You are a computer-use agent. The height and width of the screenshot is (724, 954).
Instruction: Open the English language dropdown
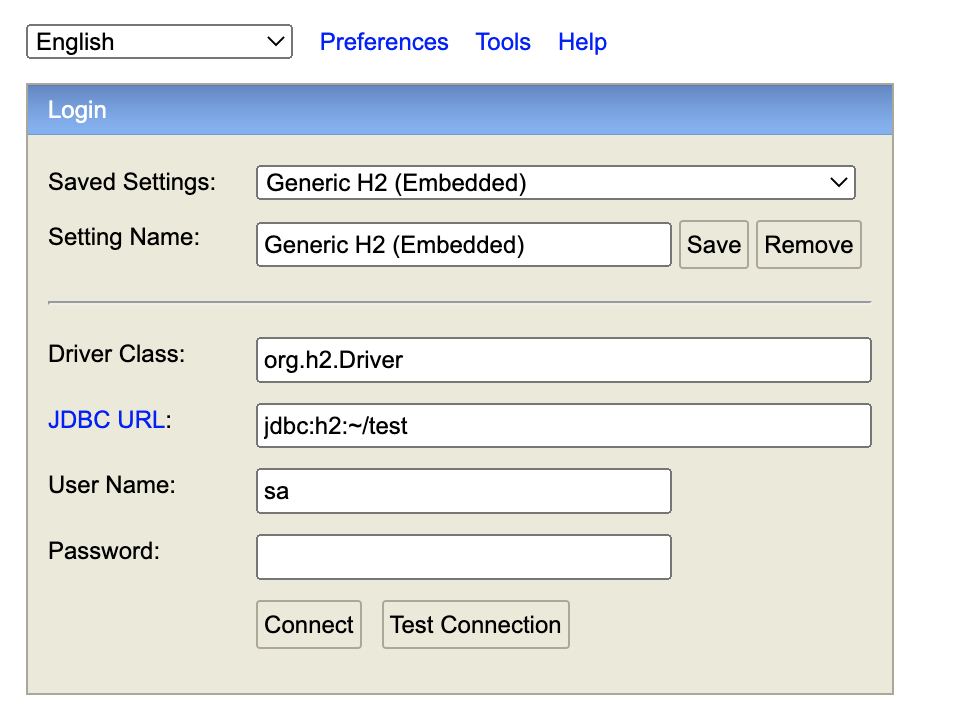pyautogui.click(x=159, y=42)
